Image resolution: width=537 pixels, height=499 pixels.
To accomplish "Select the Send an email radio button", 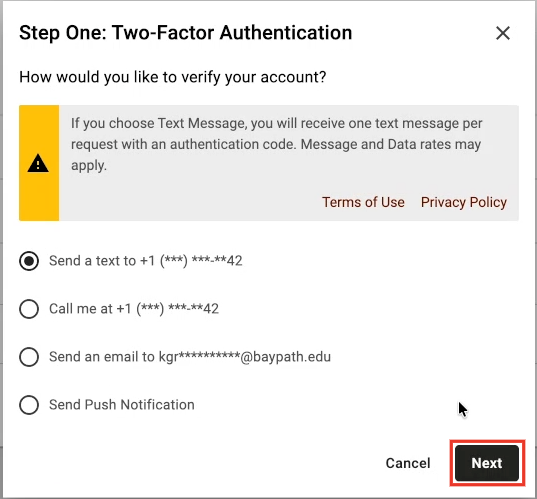I will click(29, 357).
